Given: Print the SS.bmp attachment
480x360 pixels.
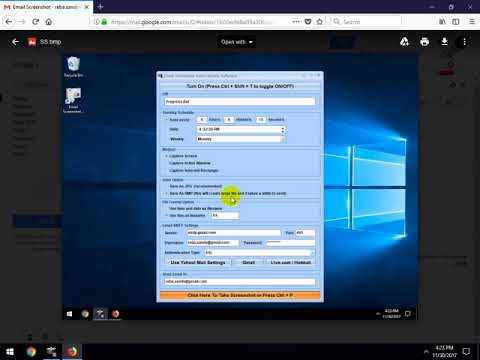Looking at the screenshot, I should pos(424,42).
